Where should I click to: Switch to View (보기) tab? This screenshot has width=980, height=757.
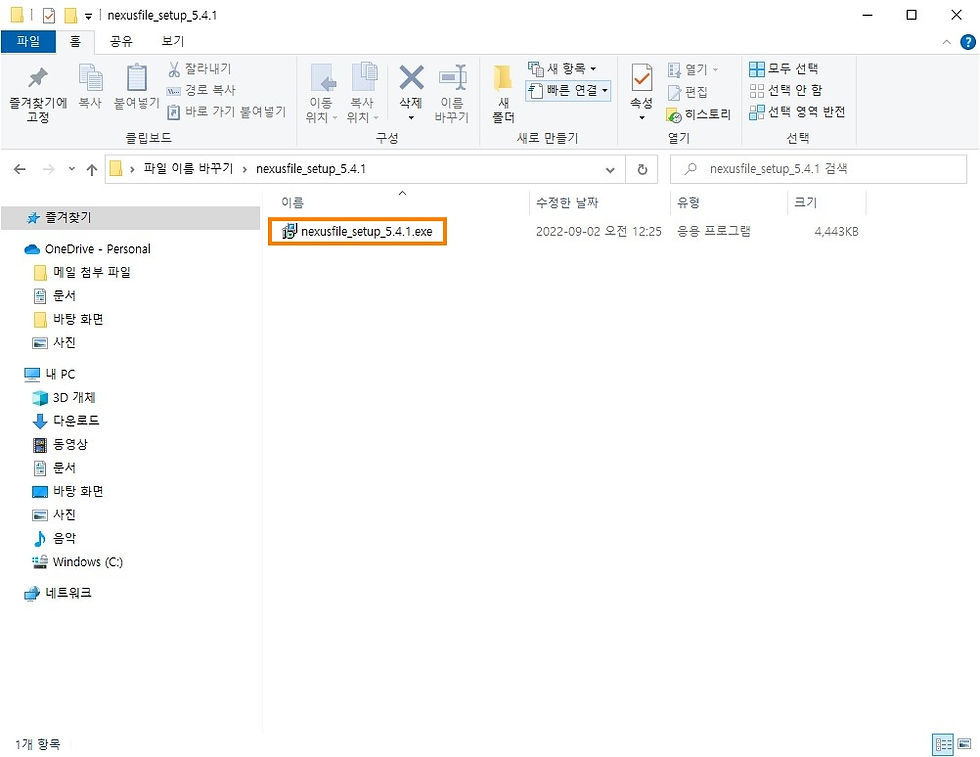tap(172, 41)
